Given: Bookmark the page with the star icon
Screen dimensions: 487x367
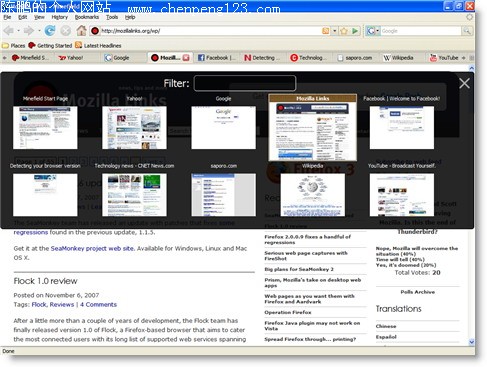Looking at the screenshot, I should pos(344,31).
